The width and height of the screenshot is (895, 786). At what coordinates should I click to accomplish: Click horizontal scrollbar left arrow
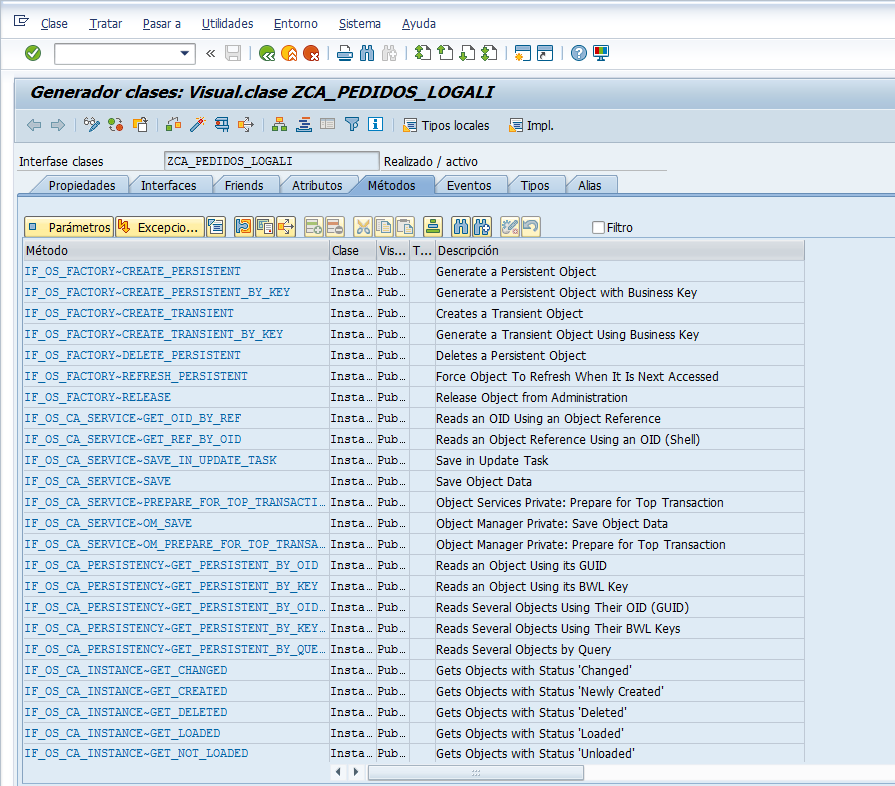pyautogui.click(x=338, y=772)
